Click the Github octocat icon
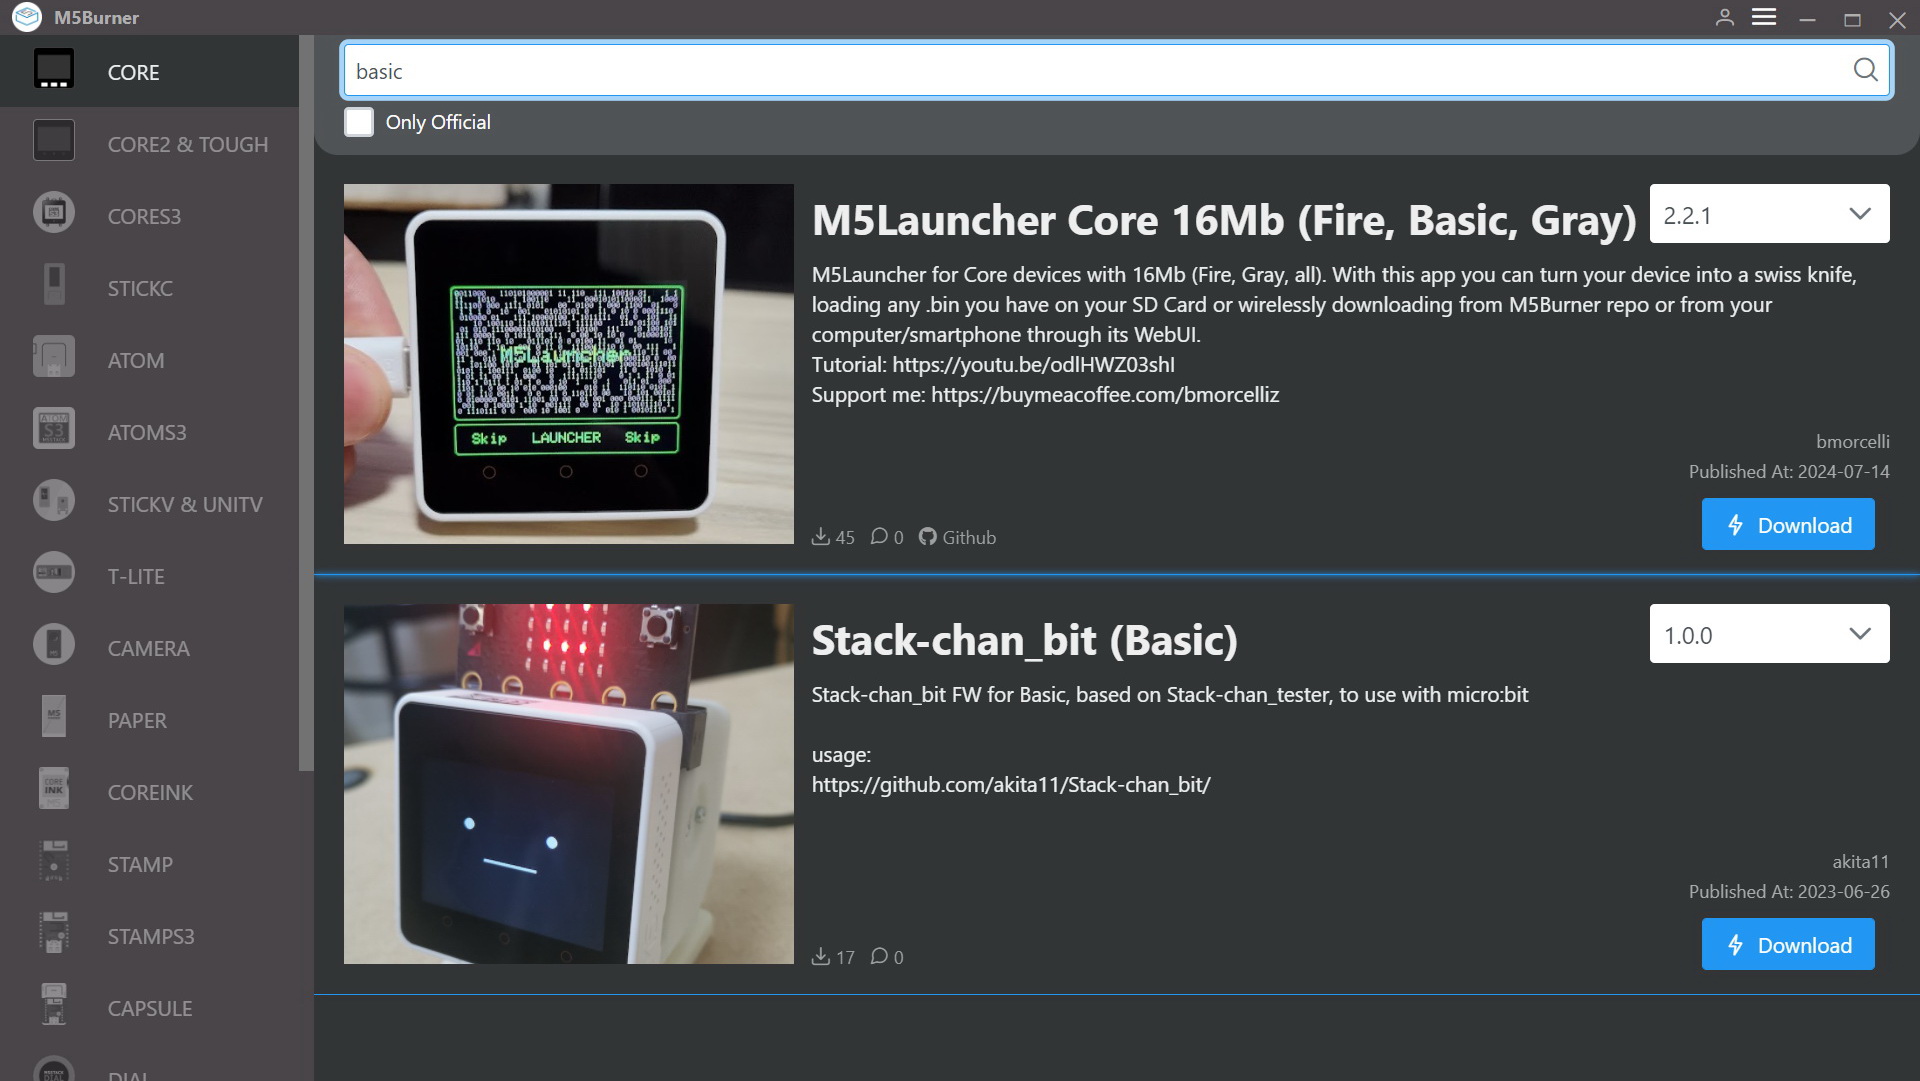Screen dimensions: 1920x1081 (927, 536)
